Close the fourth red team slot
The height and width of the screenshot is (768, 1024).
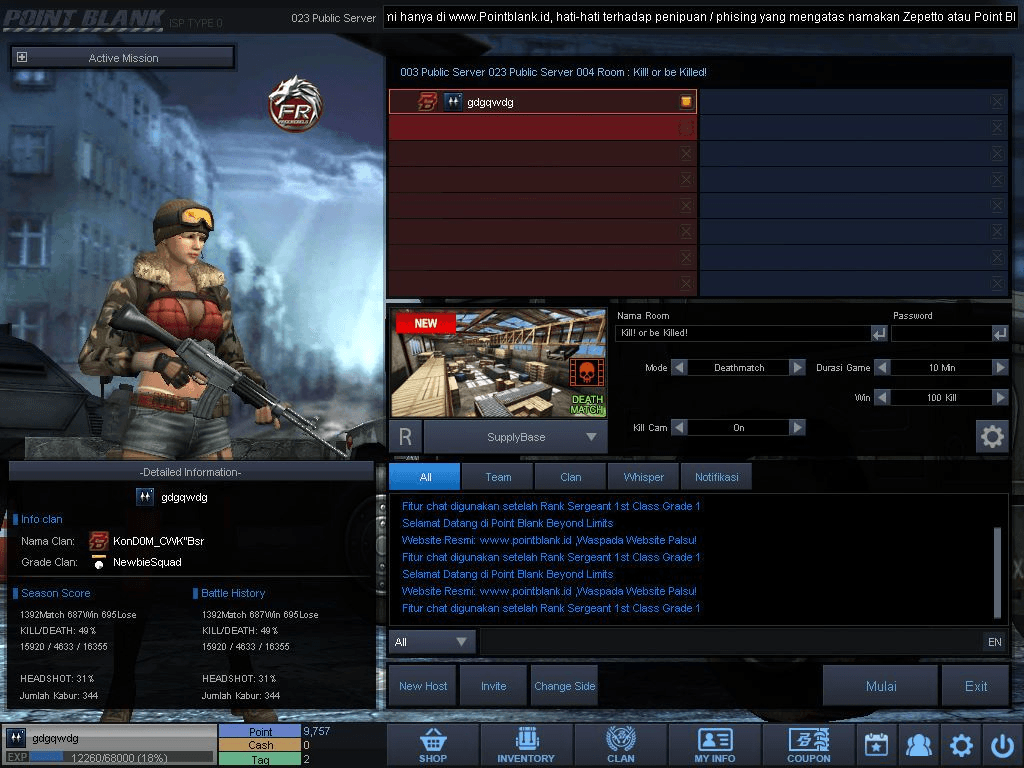click(686, 180)
